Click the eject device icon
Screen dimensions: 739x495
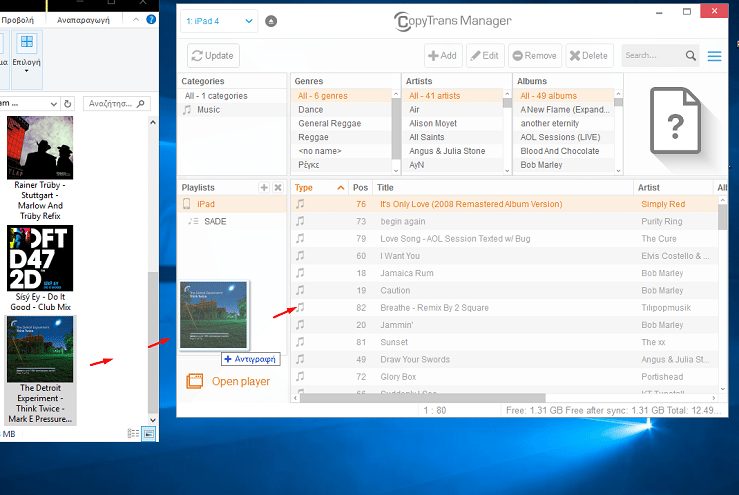273,21
